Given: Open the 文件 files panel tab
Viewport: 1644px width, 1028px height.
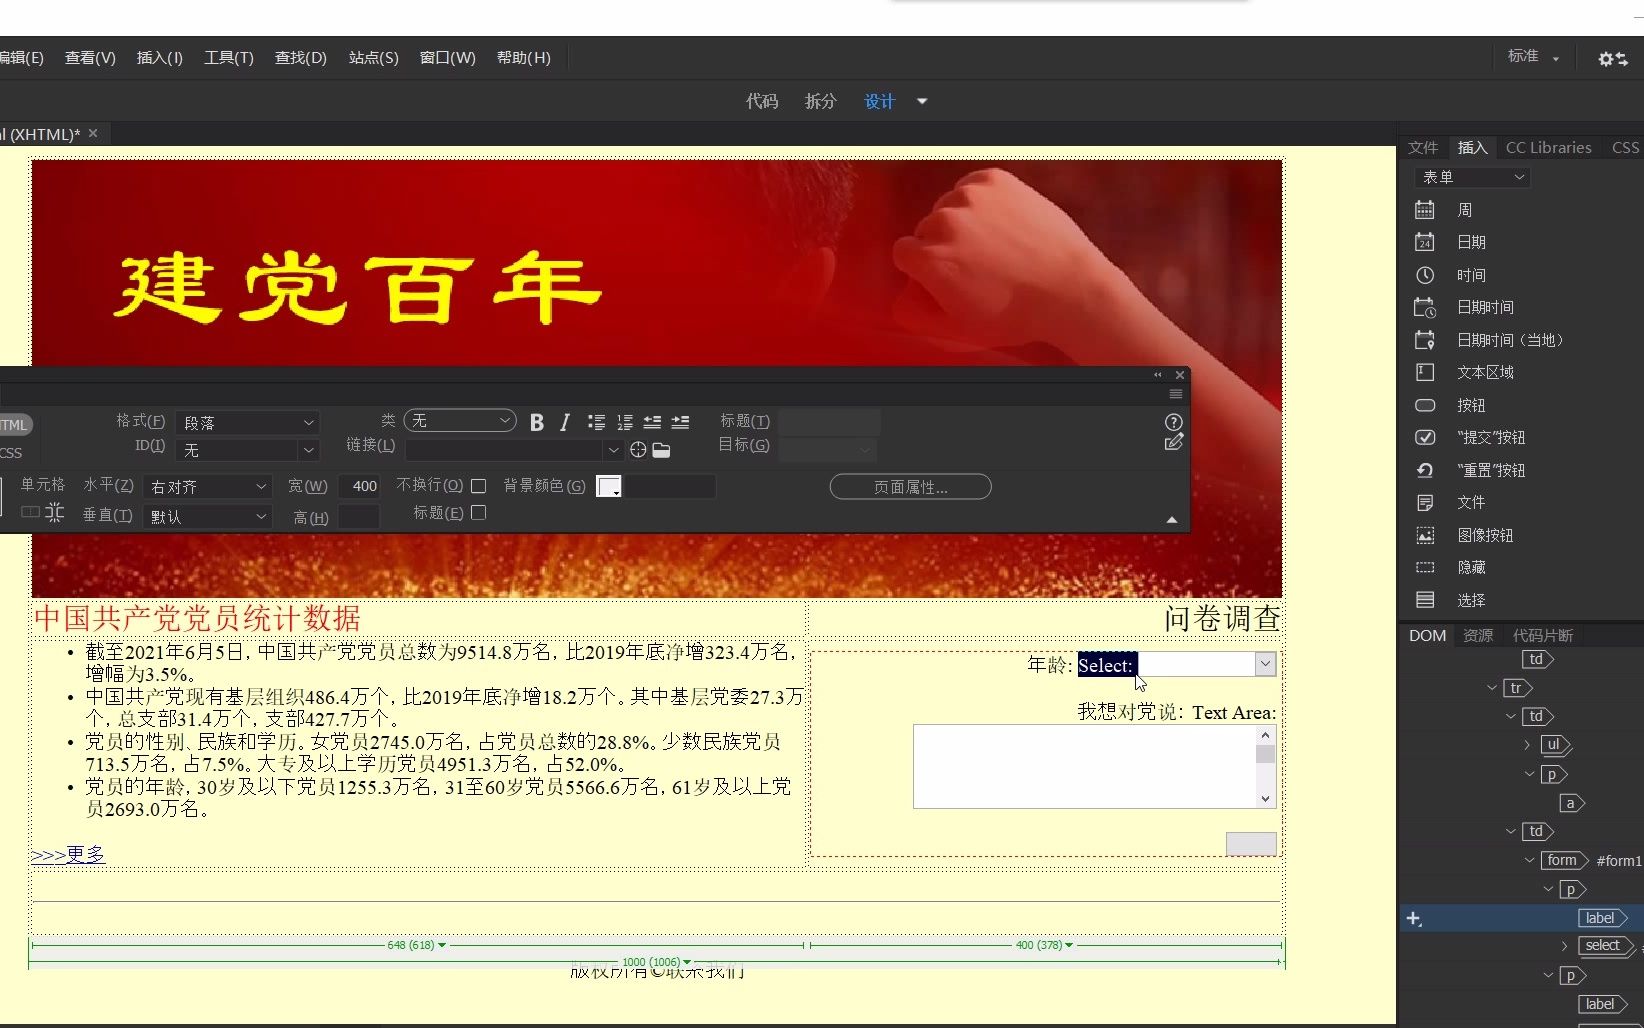Looking at the screenshot, I should pos(1423,147).
